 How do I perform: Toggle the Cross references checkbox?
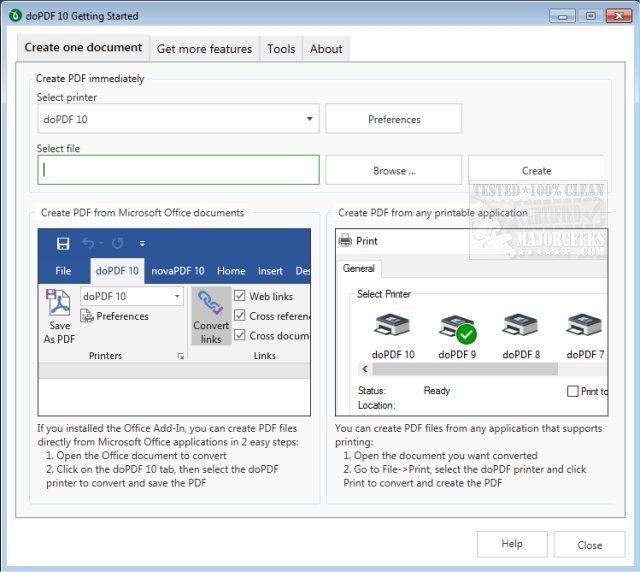click(x=240, y=316)
